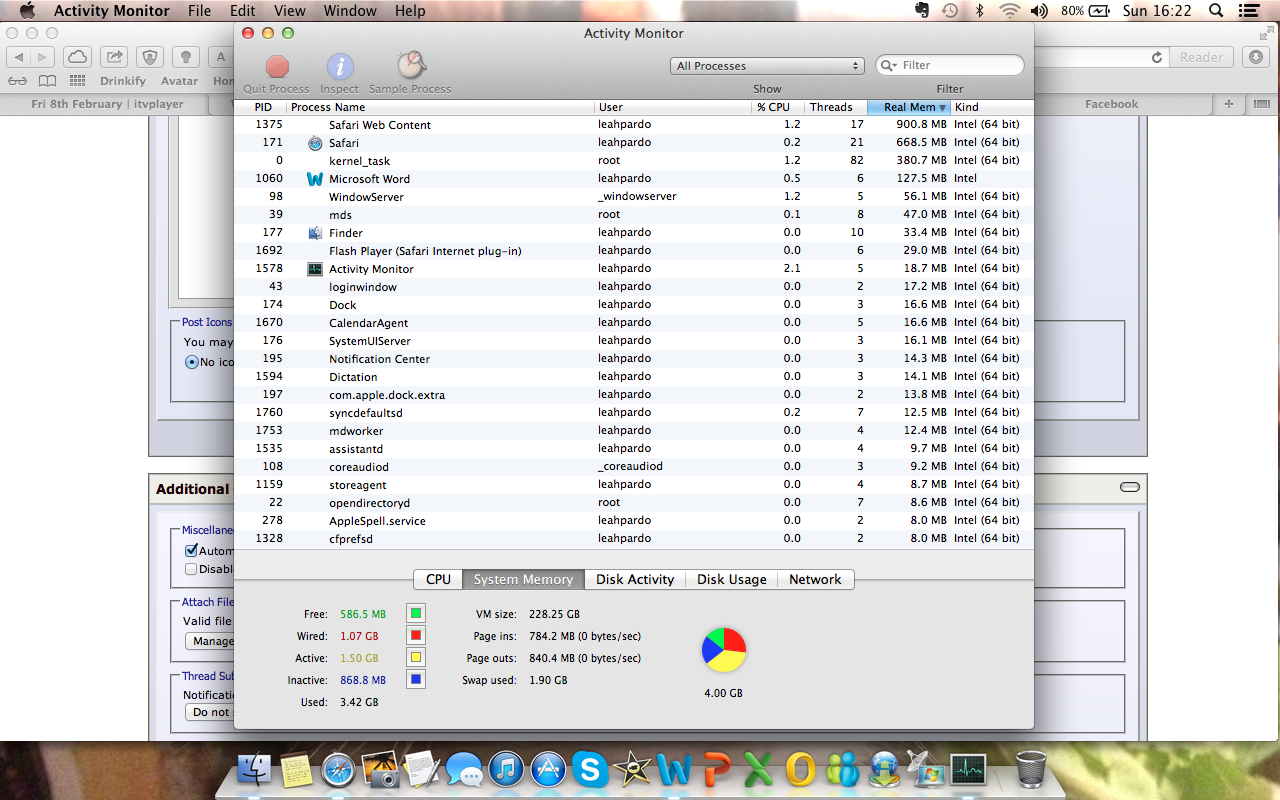Add a new Safari tab with plus button
The height and width of the screenshot is (800, 1280).
[x=1229, y=104]
